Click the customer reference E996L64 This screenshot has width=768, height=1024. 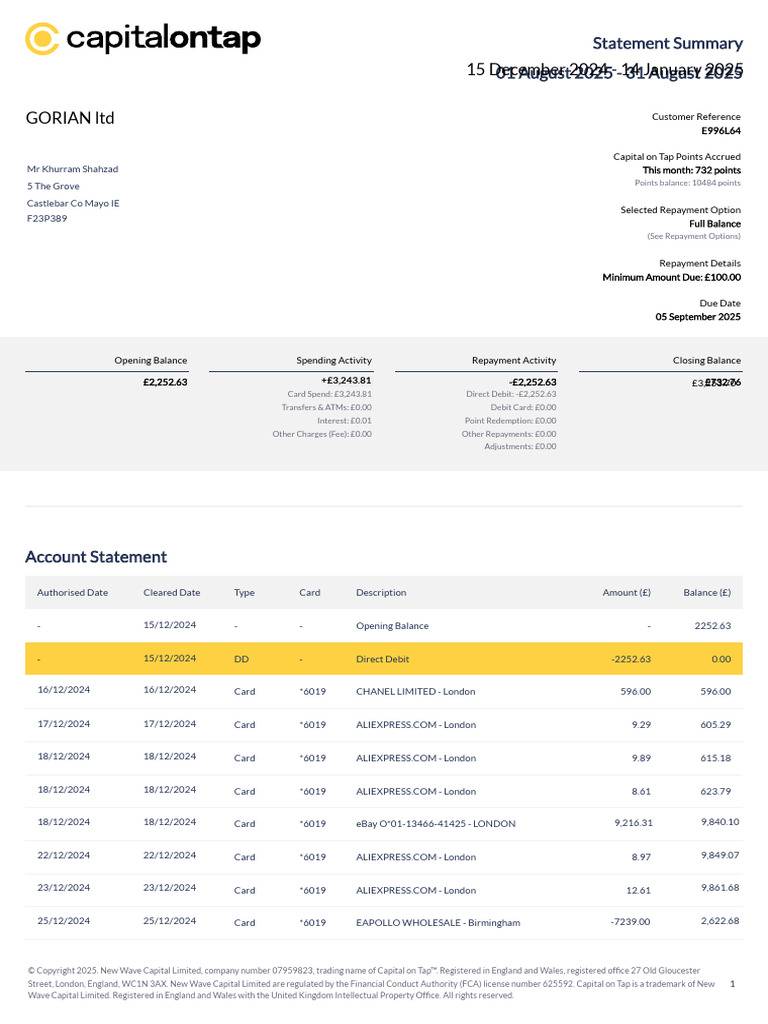click(x=721, y=131)
